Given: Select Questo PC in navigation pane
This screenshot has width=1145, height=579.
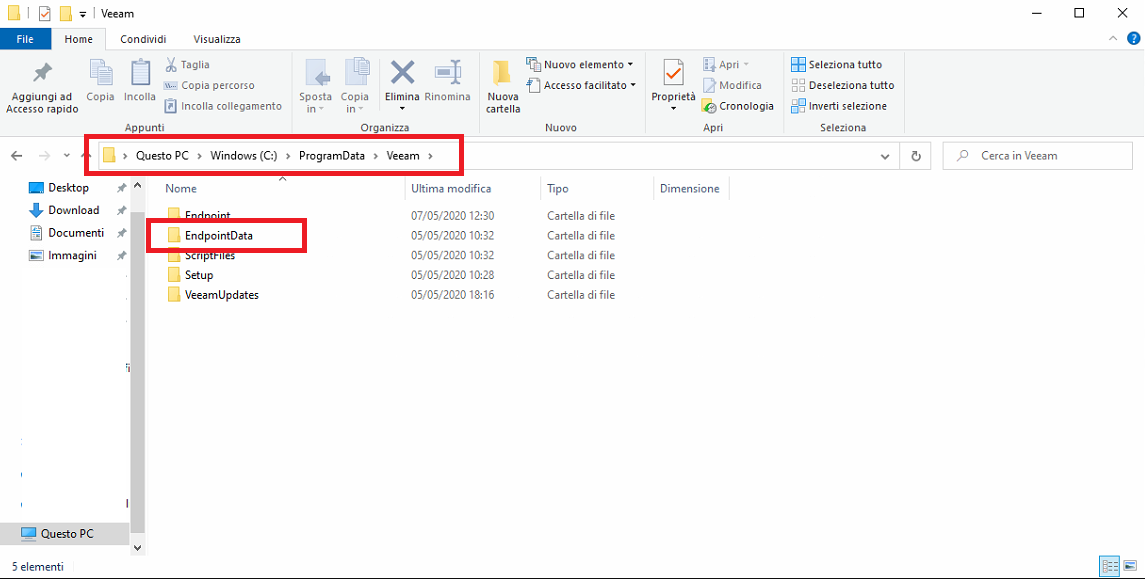Looking at the screenshot, I should coord(66,534).
